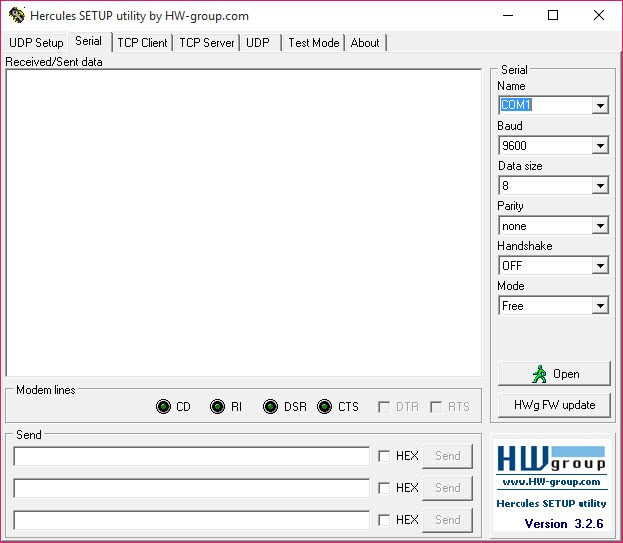Switch to the TCP Client tab
Viewport: 623px width, 543px height.
(x=142, y=43)
